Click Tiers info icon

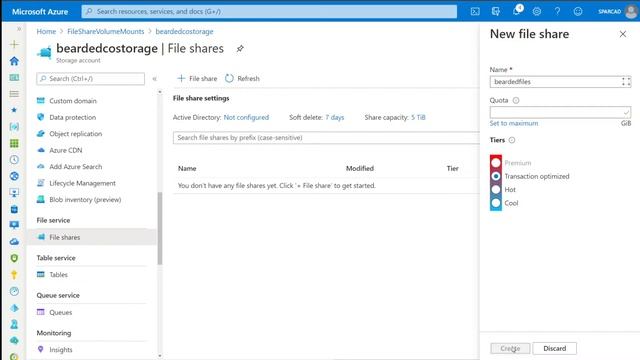pos(512,140)
